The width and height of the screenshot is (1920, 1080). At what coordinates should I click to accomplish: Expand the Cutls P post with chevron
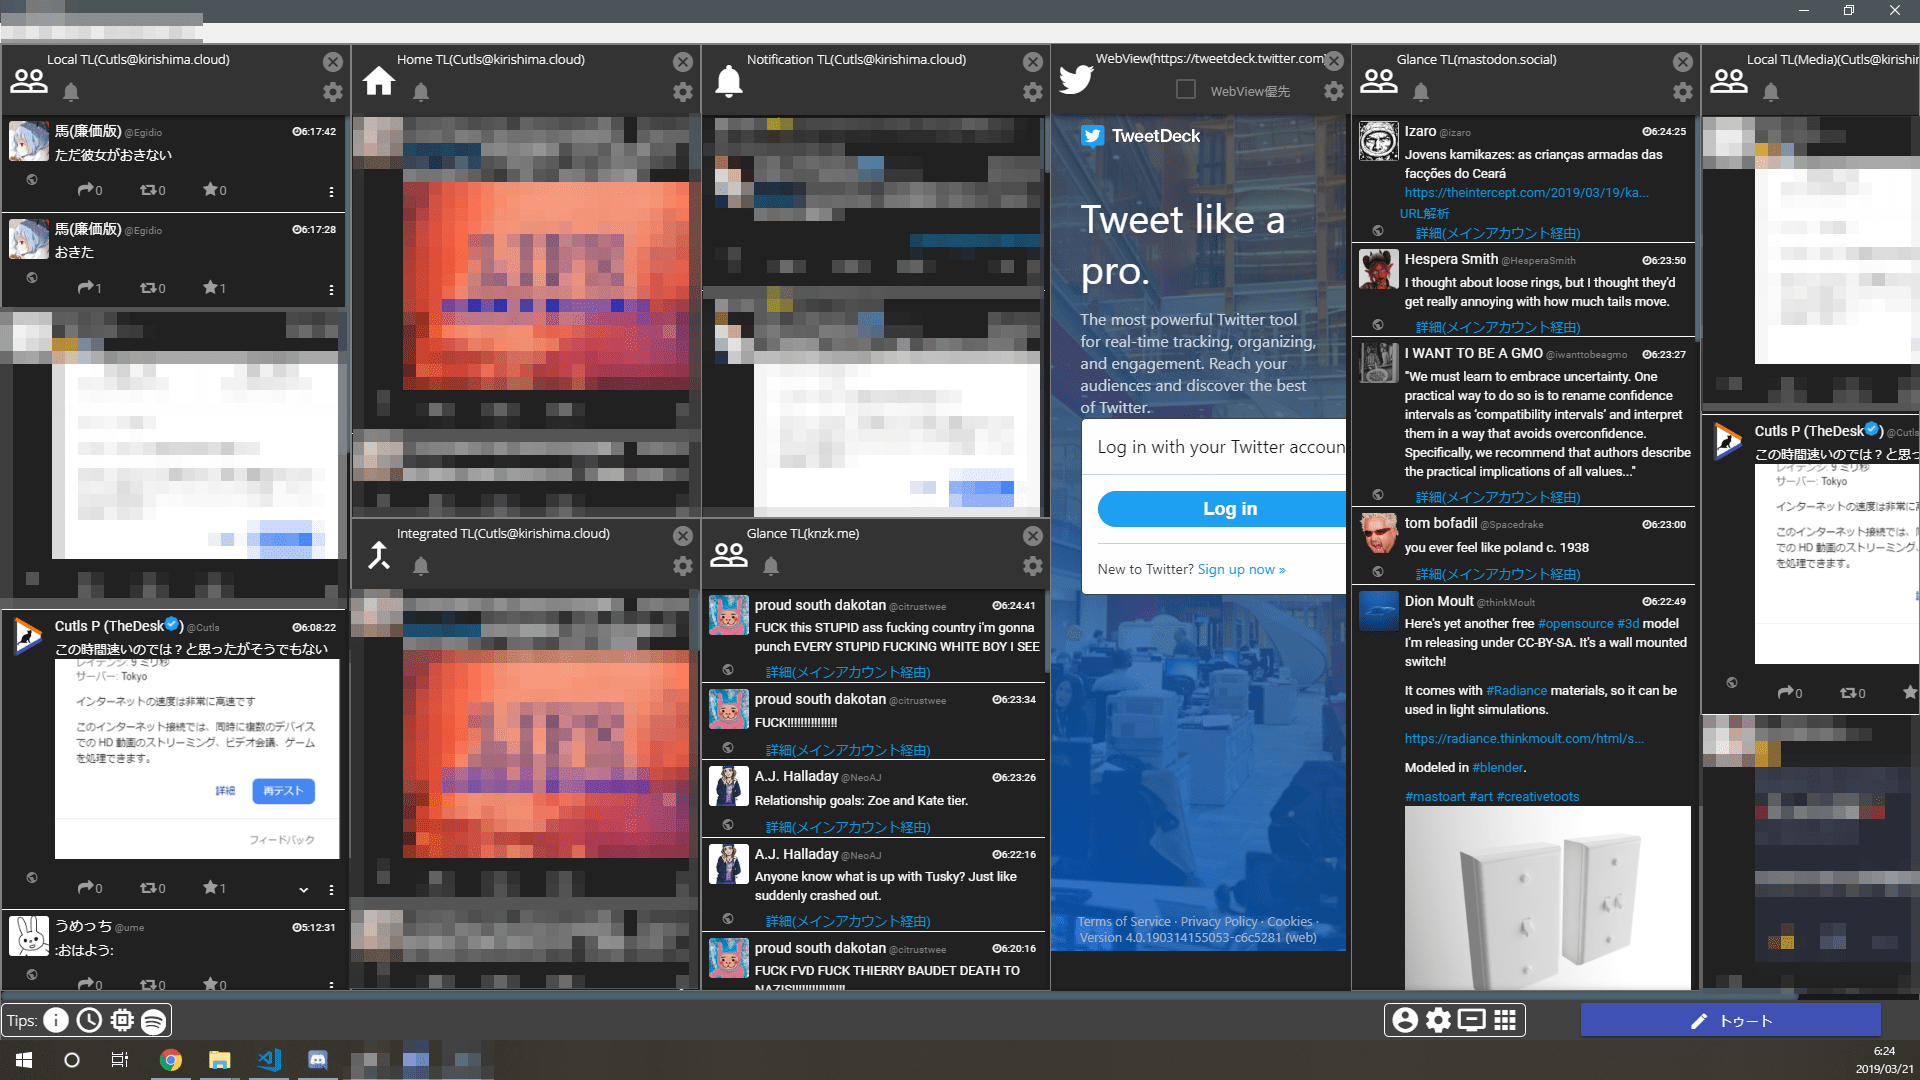coord(303,889)
